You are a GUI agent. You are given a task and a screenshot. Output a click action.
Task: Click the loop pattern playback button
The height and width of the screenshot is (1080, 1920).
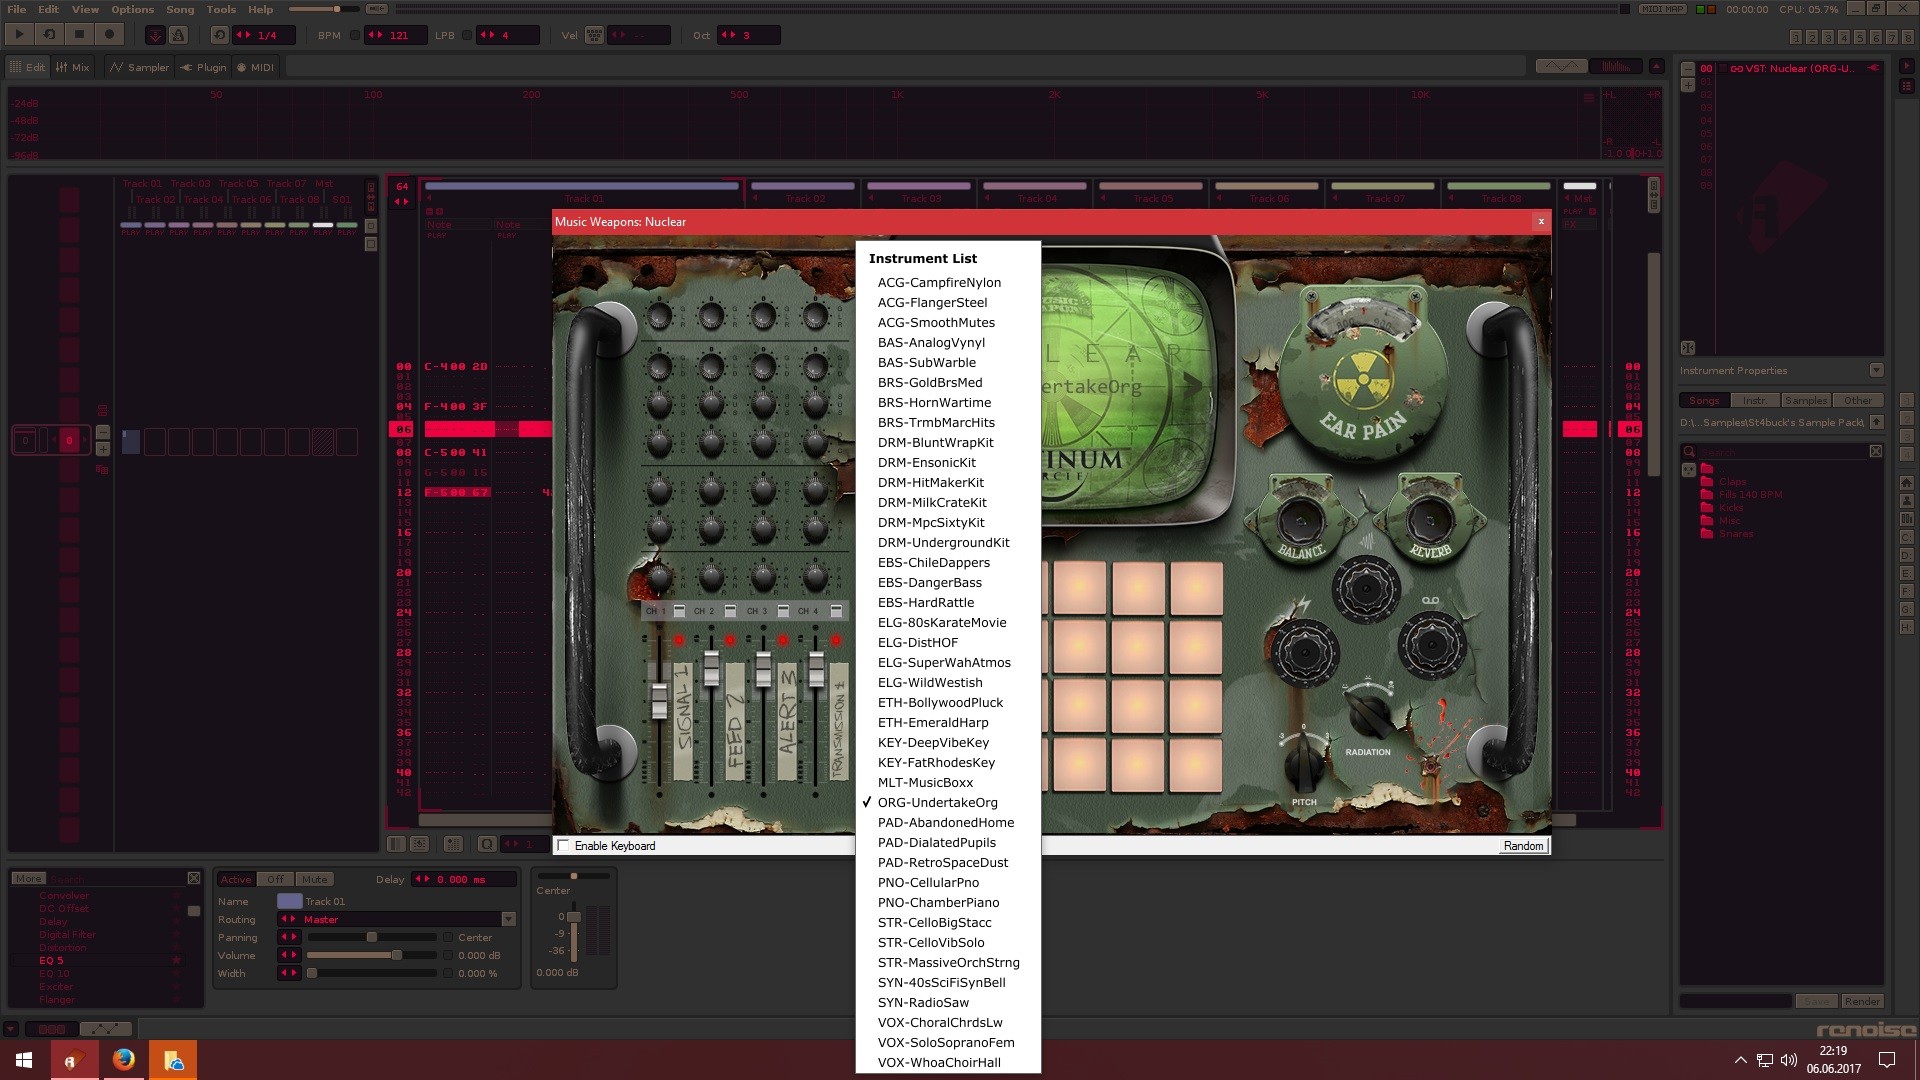(49, 35)
